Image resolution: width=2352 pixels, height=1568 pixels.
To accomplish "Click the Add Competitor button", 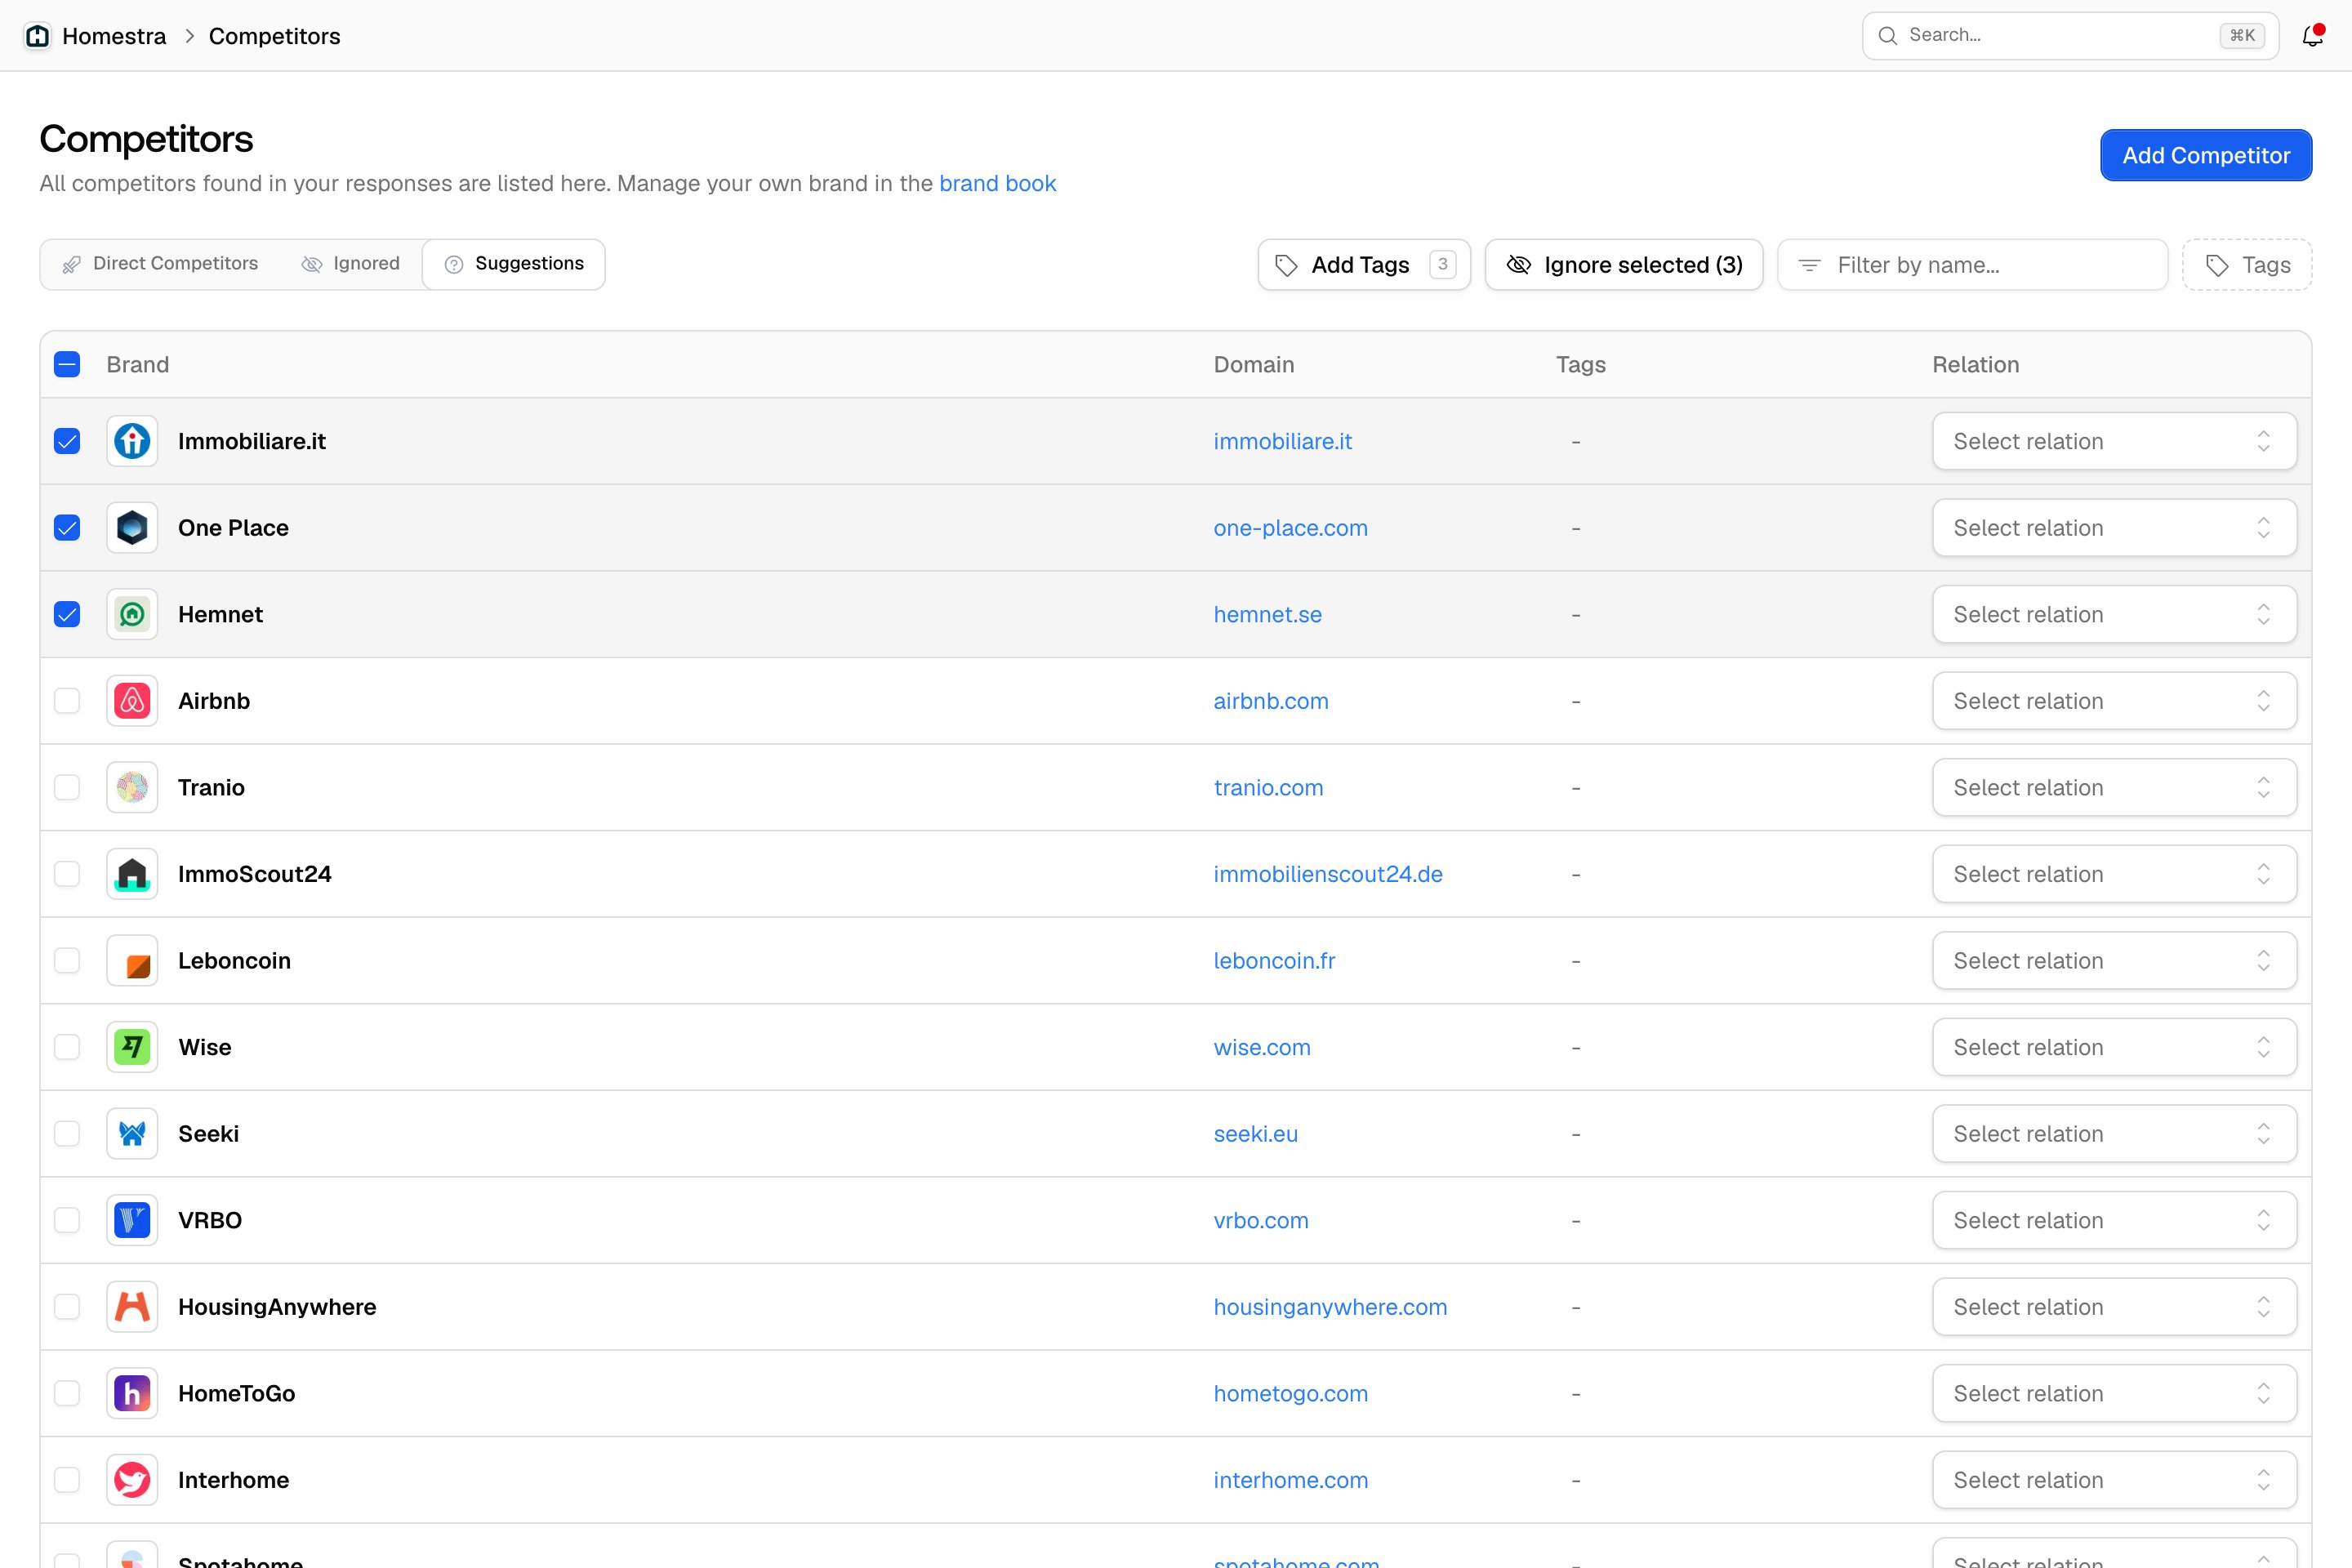I will click(2206, 155).
